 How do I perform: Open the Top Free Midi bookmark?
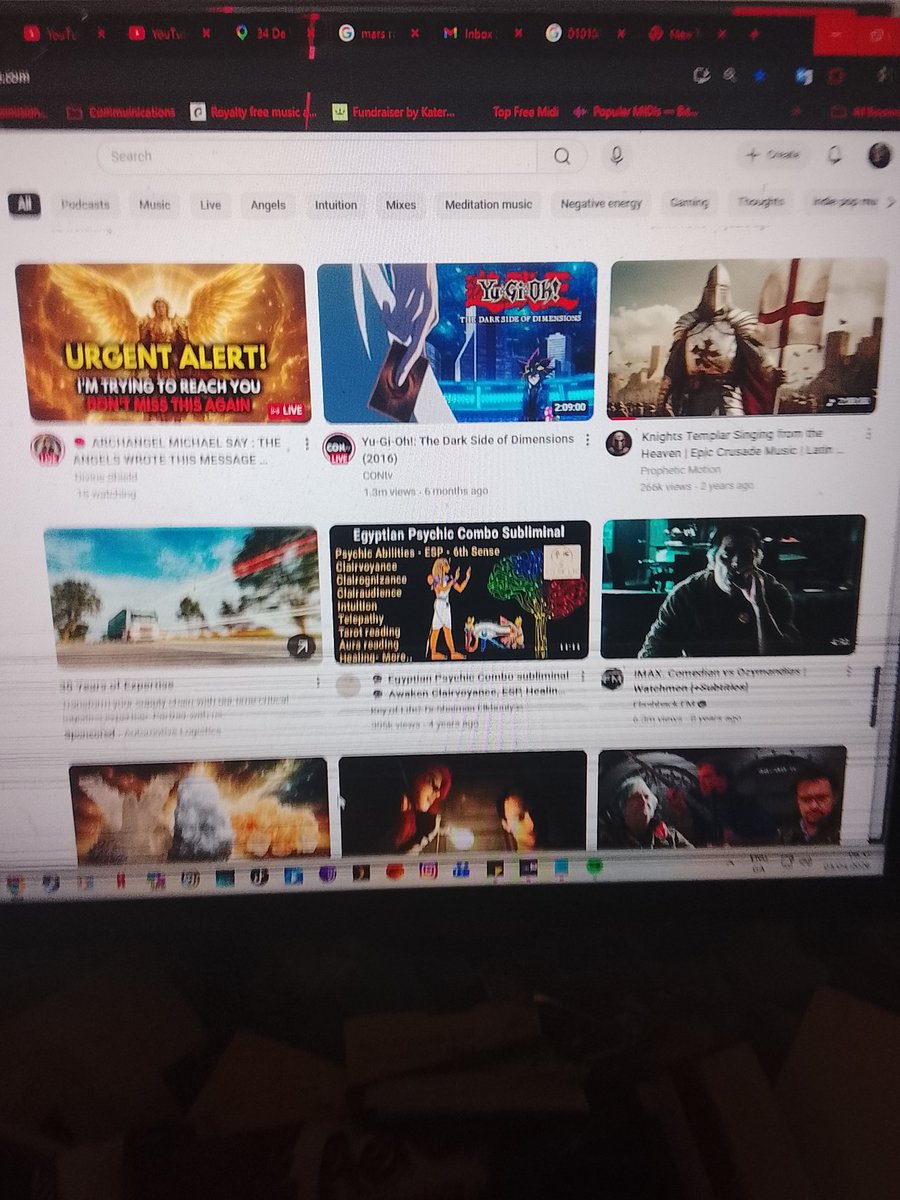(x=525, y=112)
